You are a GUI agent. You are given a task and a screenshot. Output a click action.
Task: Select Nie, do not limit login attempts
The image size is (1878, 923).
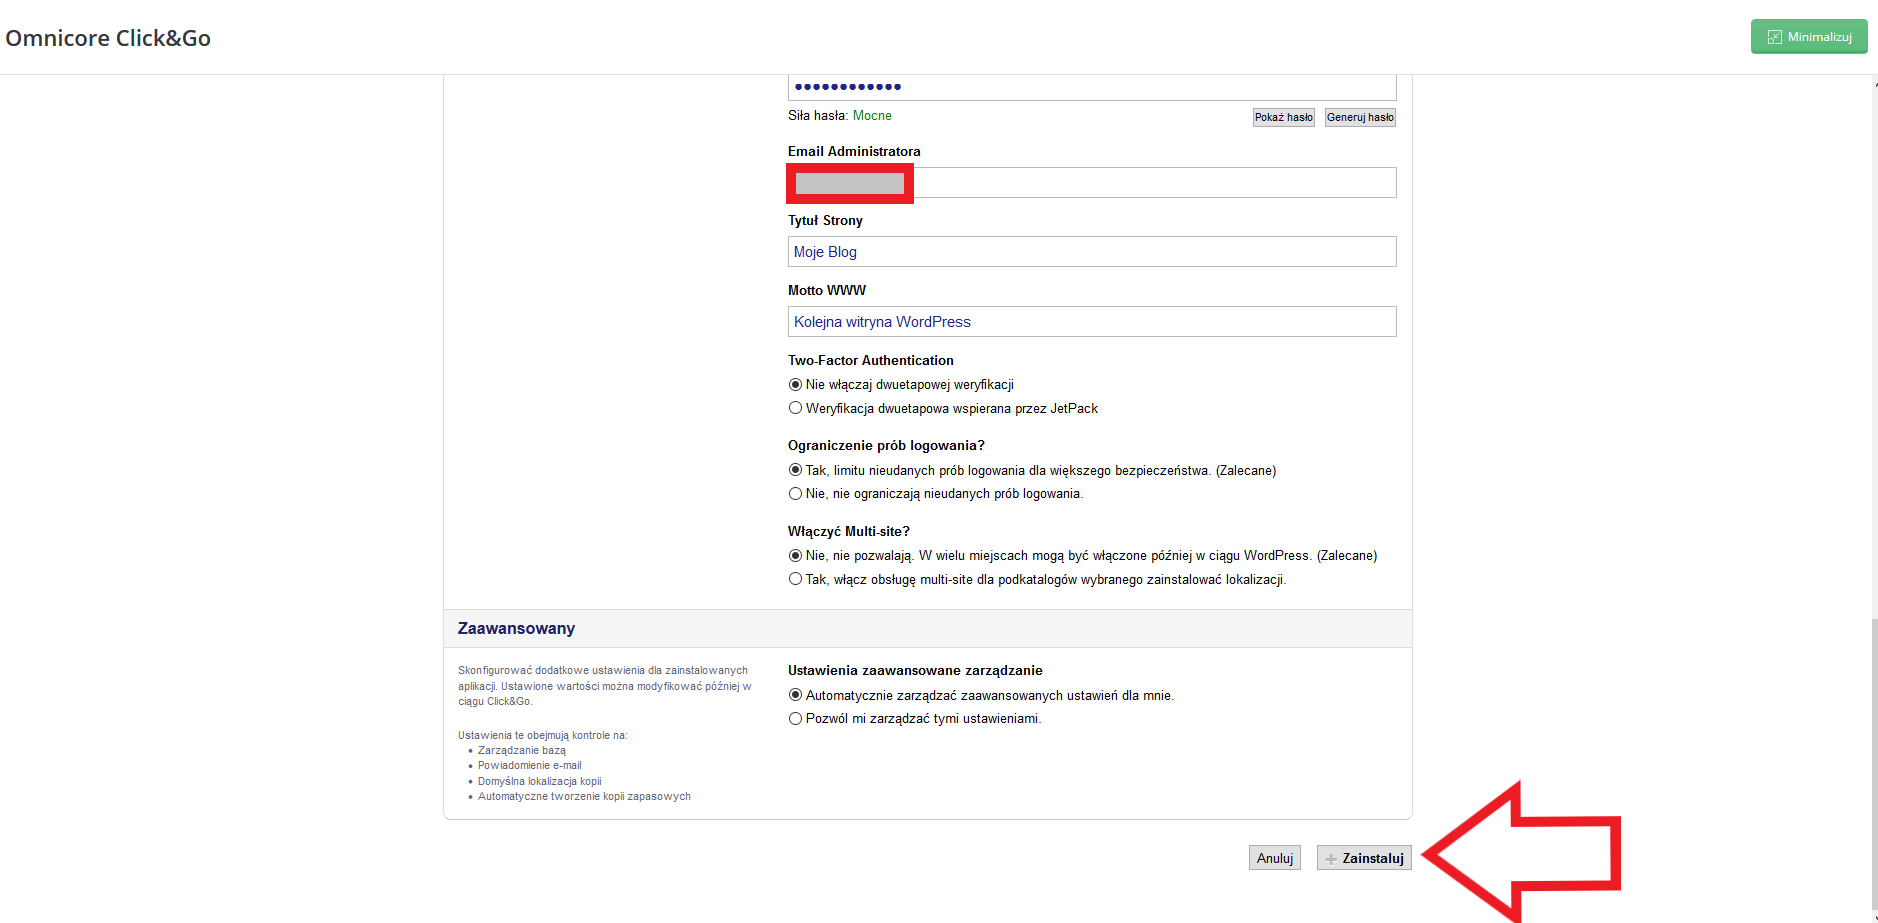(796, 494)
